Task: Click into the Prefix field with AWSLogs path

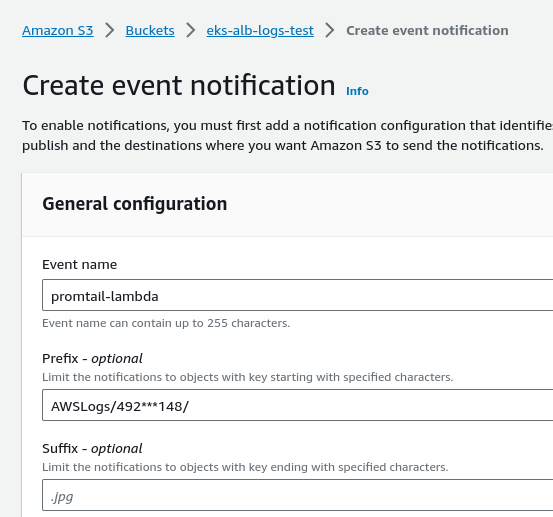Action: 297,405
